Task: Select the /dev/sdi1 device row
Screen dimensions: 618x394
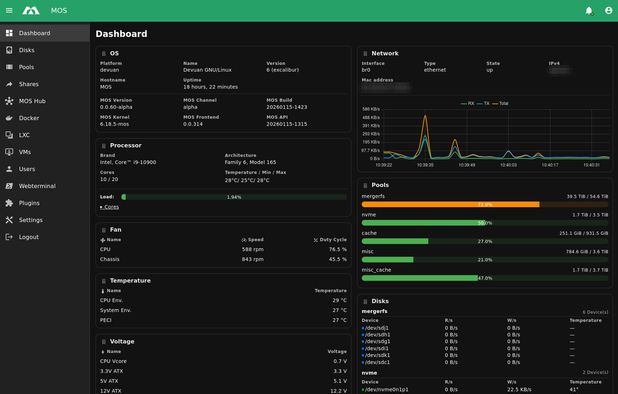Action: click(x=485, y=348)
